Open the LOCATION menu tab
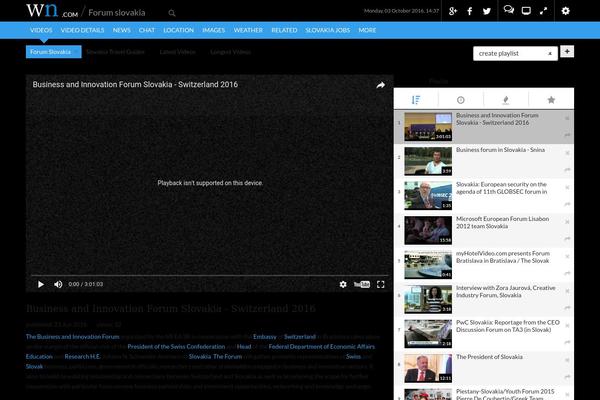The height and width of the screenshot is (400, 600). click(x=179, y=30)
